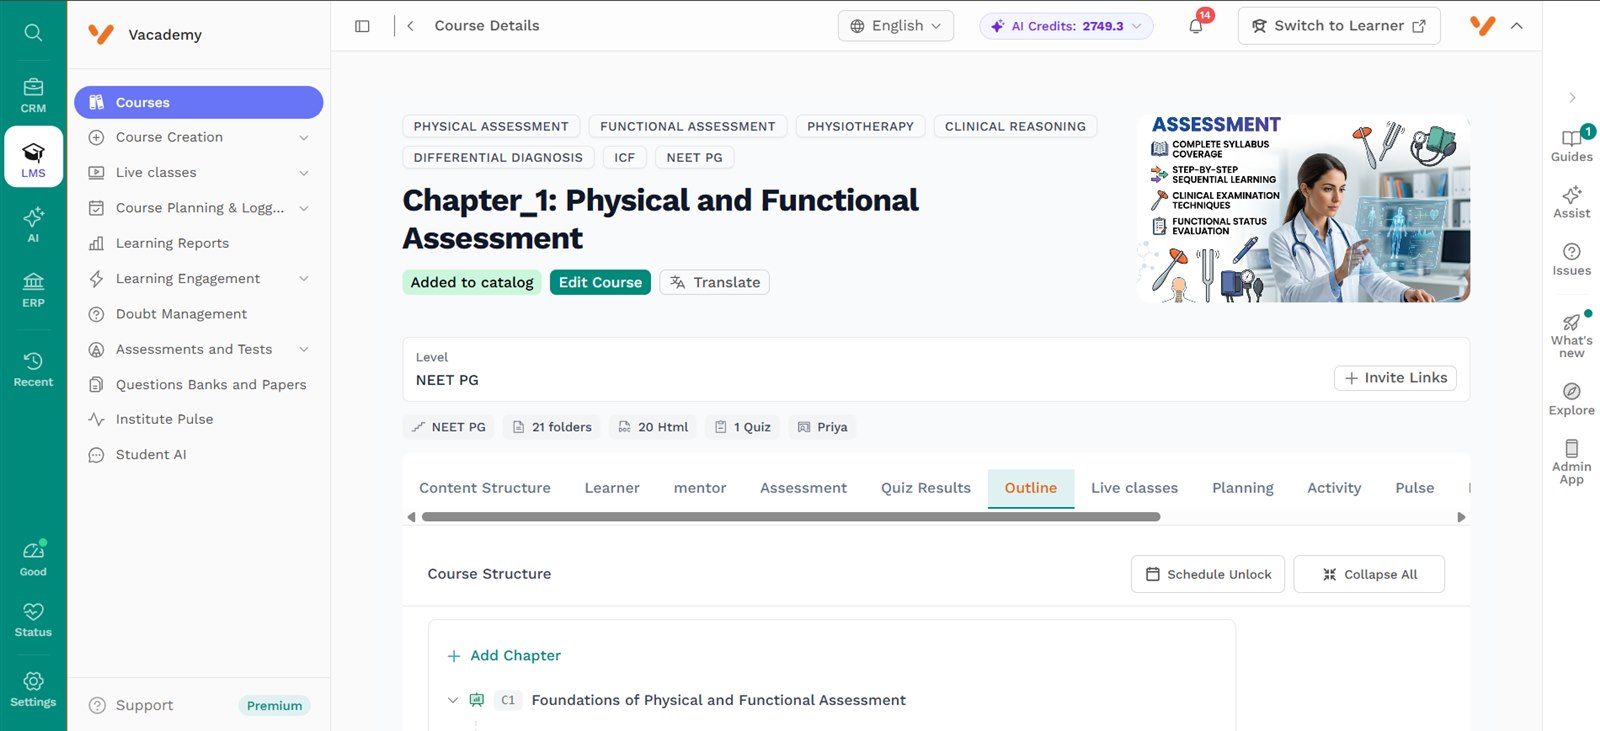Click the Collapse All button

pos(1369,574)
